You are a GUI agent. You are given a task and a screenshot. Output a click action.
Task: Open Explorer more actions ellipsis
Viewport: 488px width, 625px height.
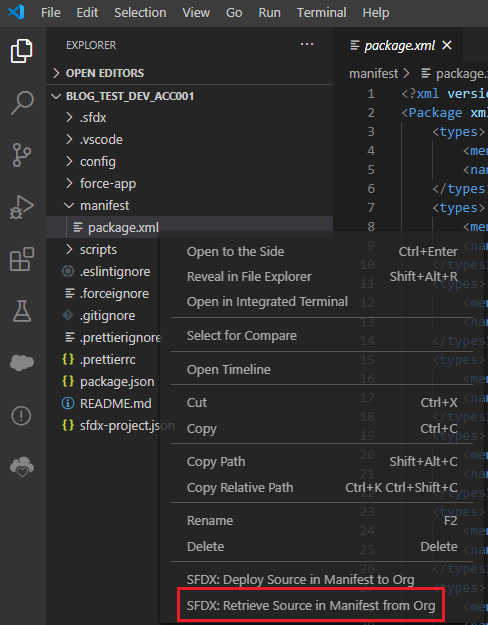[x=307, y=44]
